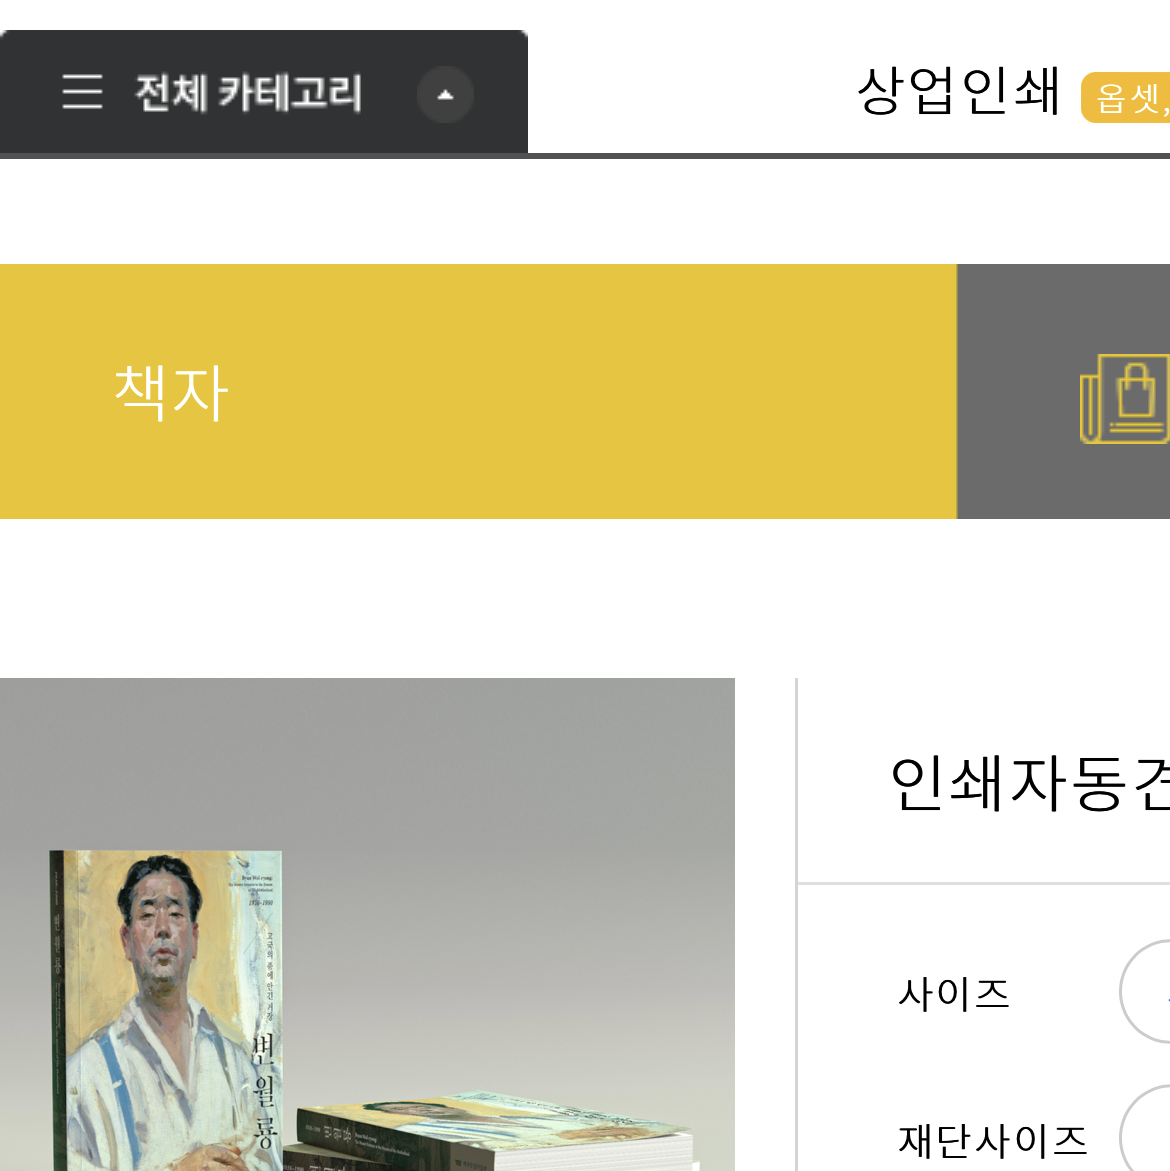Click the painted man's face on cover

point(162,928)
